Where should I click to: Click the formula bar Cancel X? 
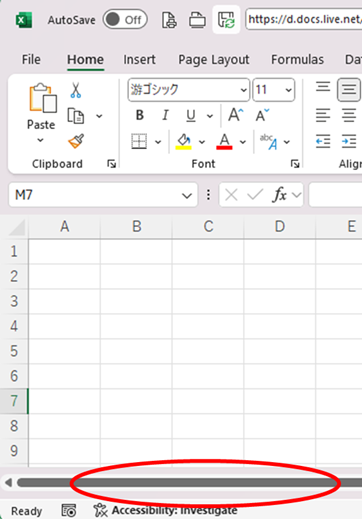coord(231,195)
